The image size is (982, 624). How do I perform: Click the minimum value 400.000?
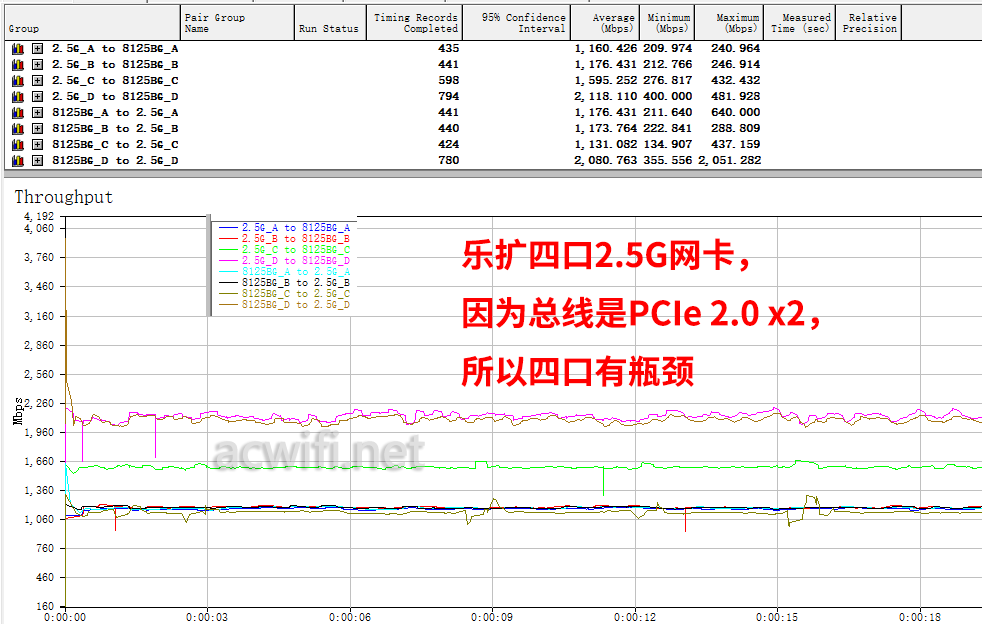pyautogui.click(x=668, y=96)
